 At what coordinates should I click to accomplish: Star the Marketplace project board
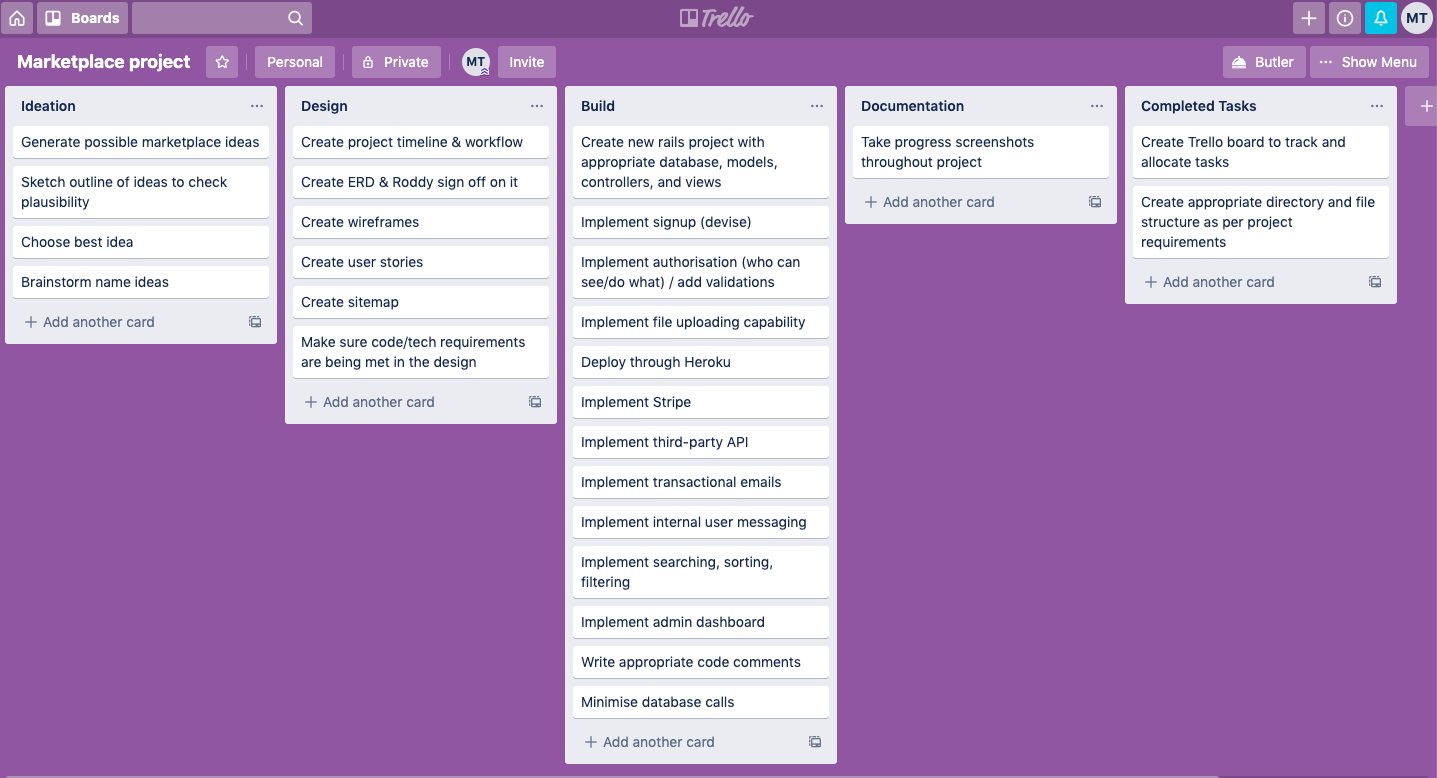[222, 62]
